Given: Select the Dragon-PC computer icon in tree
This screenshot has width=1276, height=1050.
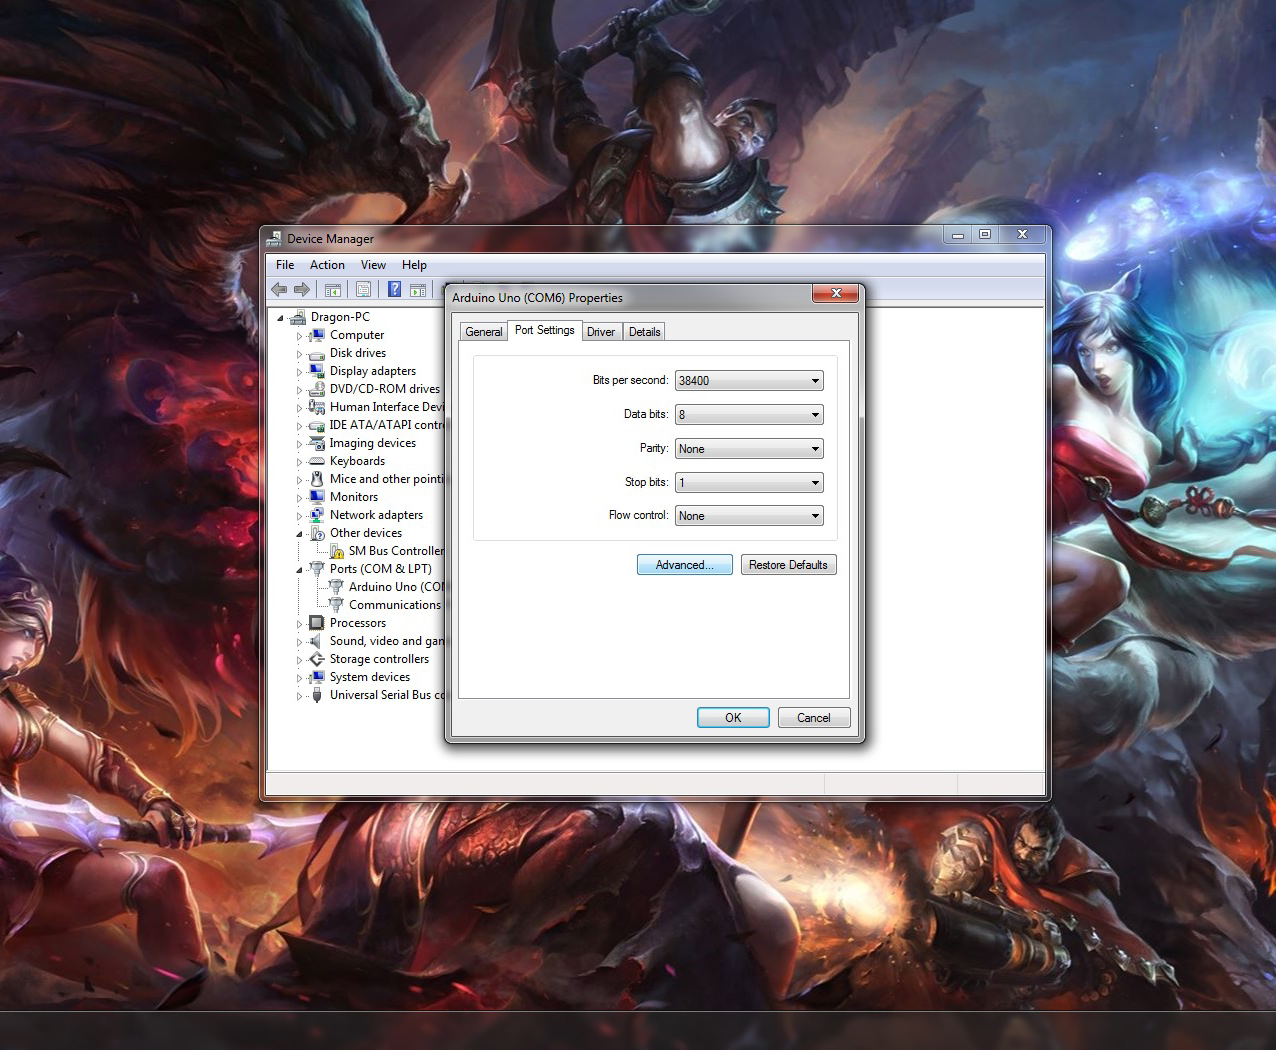Looking at the screenshot, I should tap(297, 317).
